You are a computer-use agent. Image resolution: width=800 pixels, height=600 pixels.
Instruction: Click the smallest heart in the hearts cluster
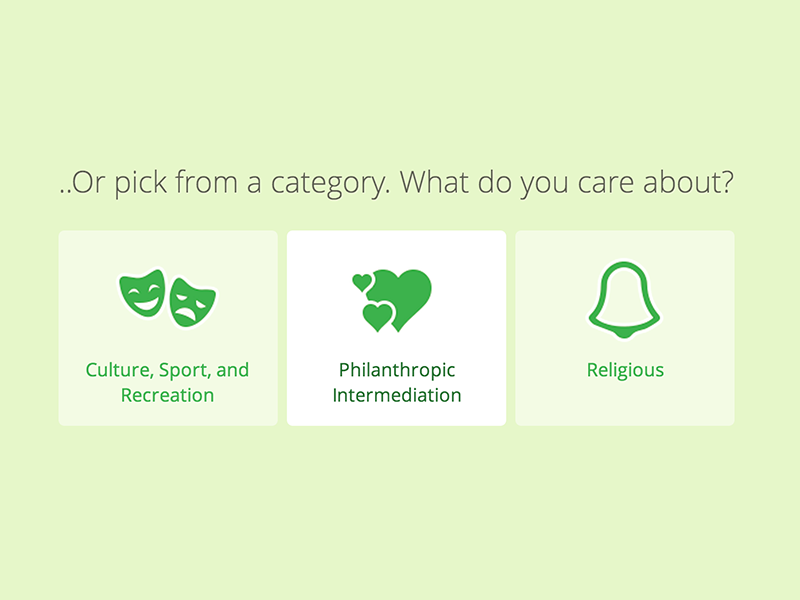click(360, 280)
